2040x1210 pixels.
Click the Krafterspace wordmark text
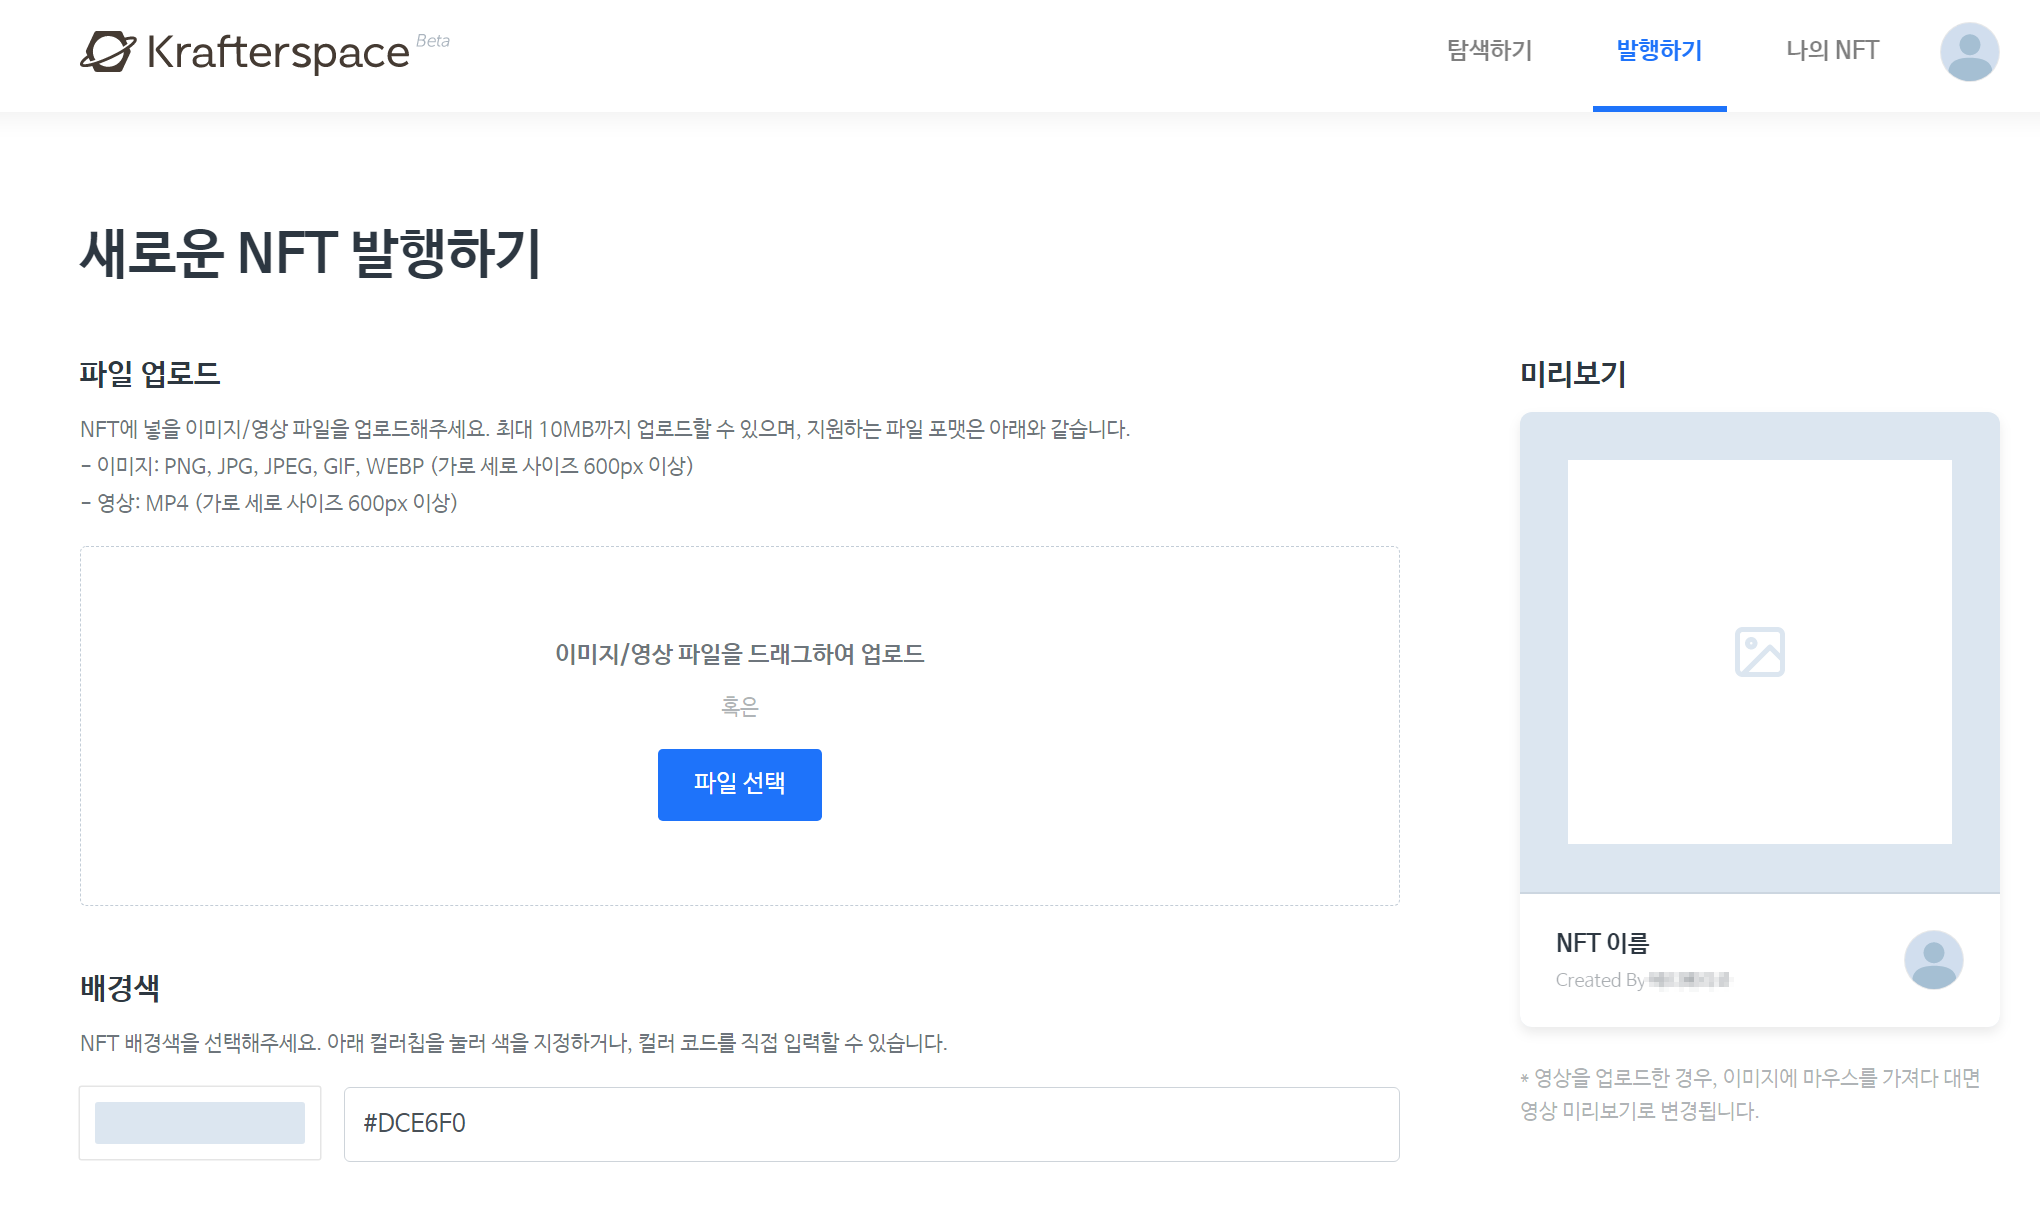278,52
